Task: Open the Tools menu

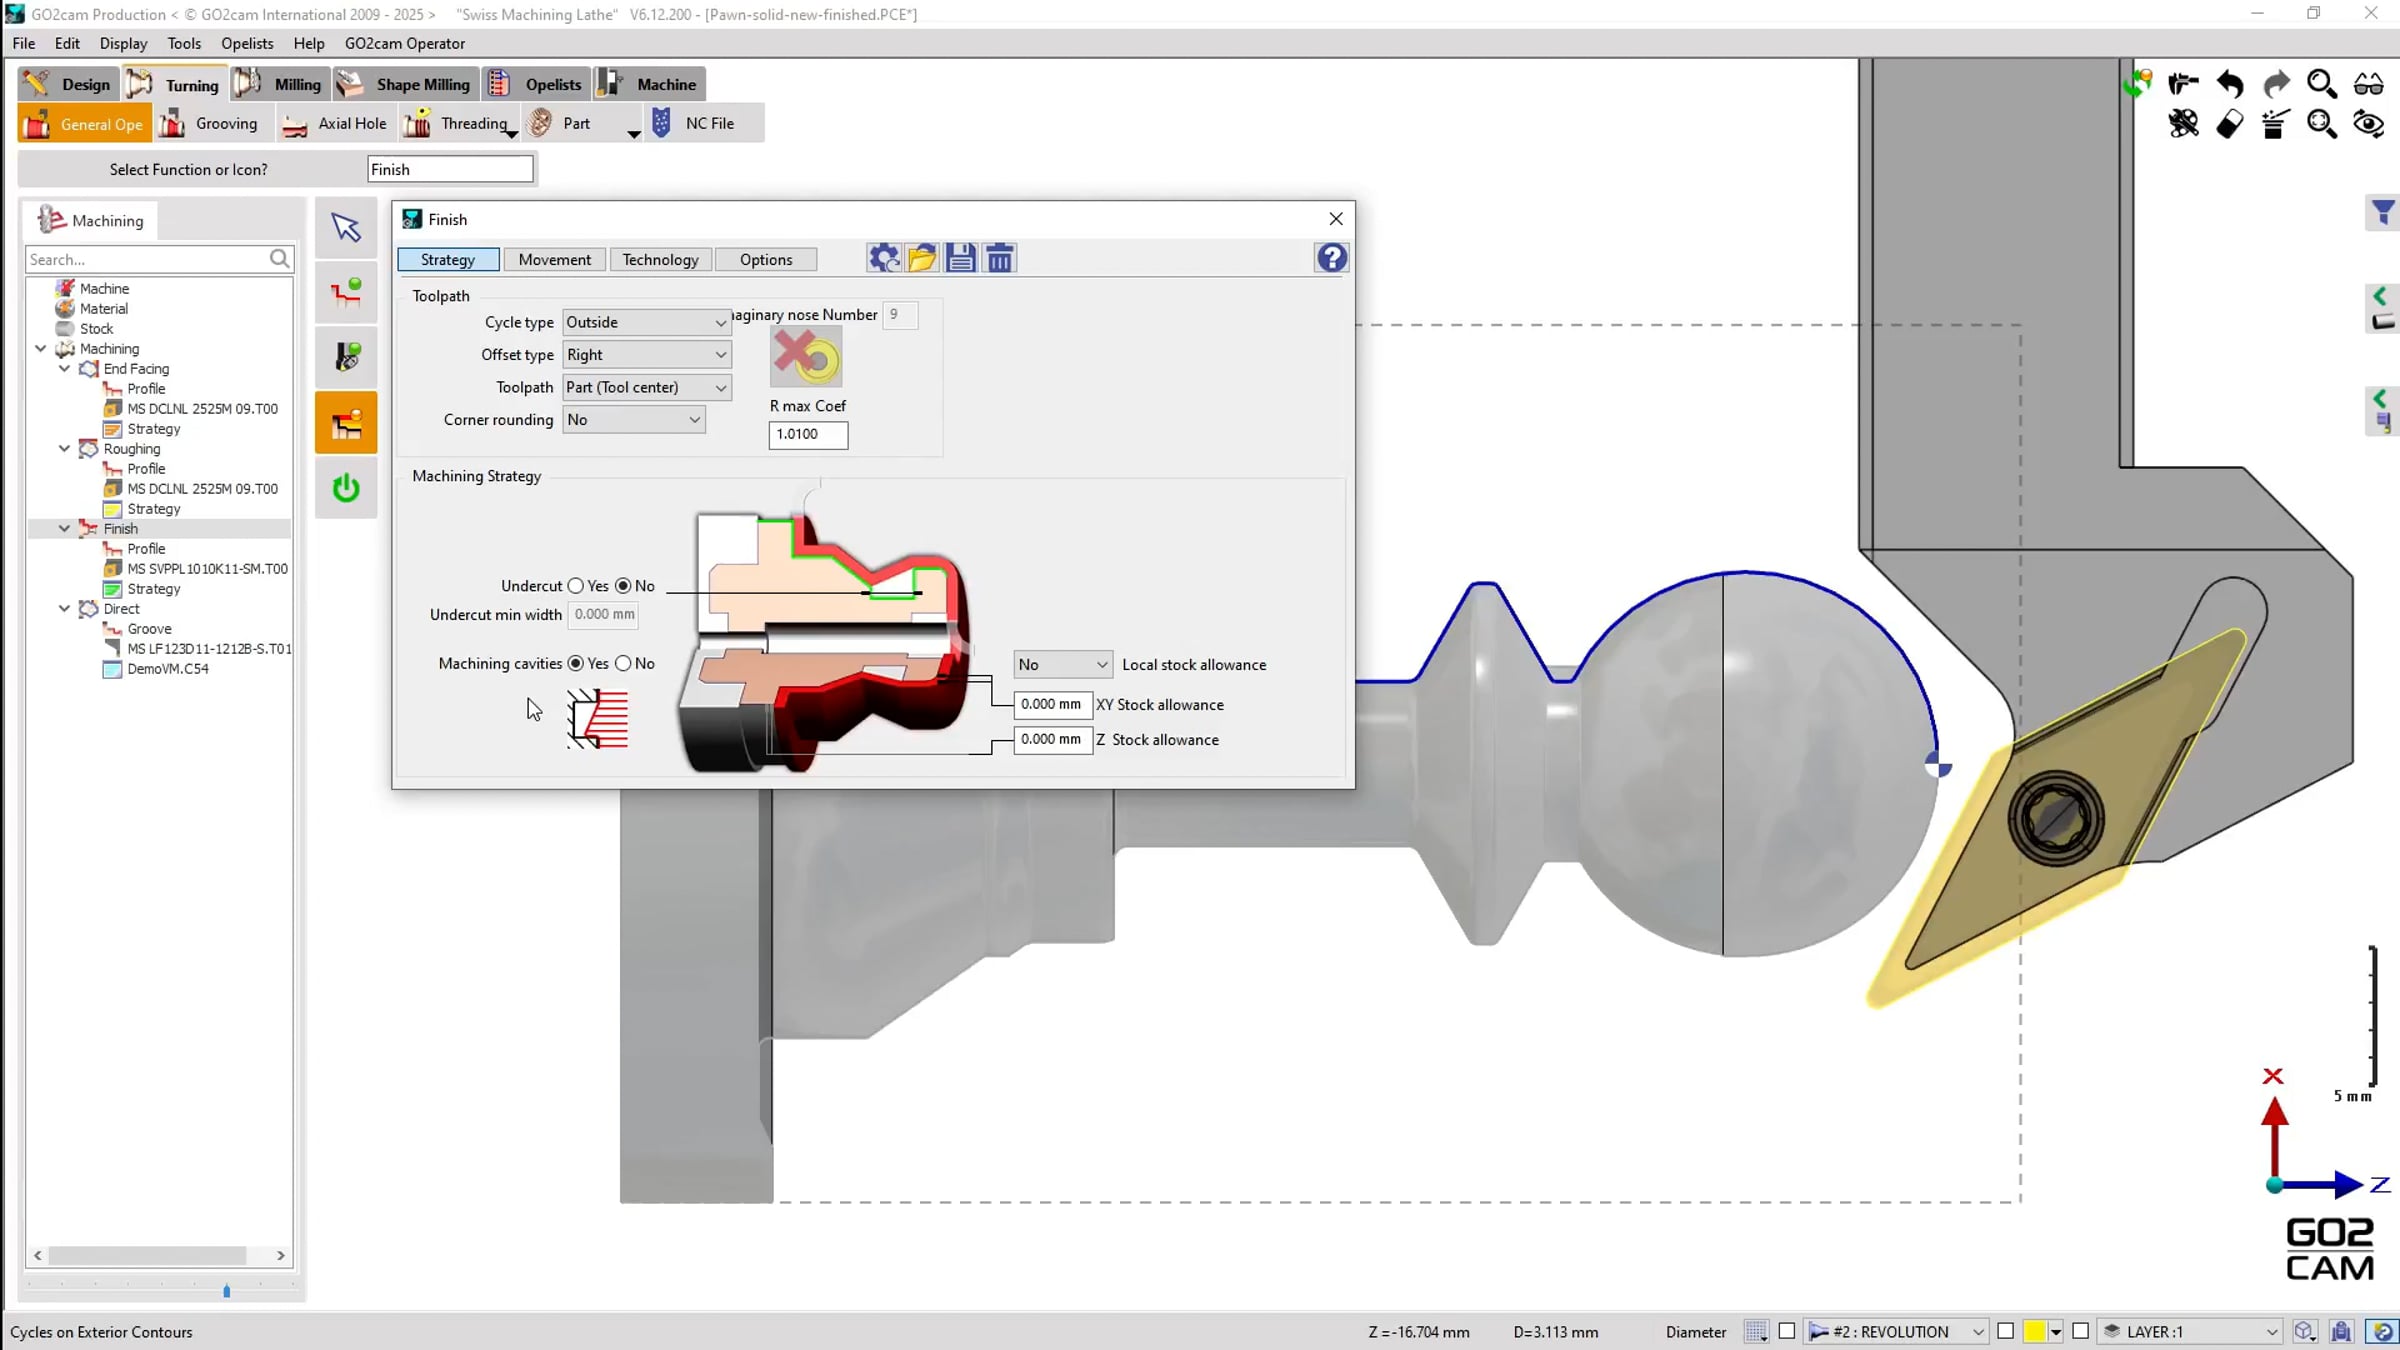Action: click(x=184, y=43)
